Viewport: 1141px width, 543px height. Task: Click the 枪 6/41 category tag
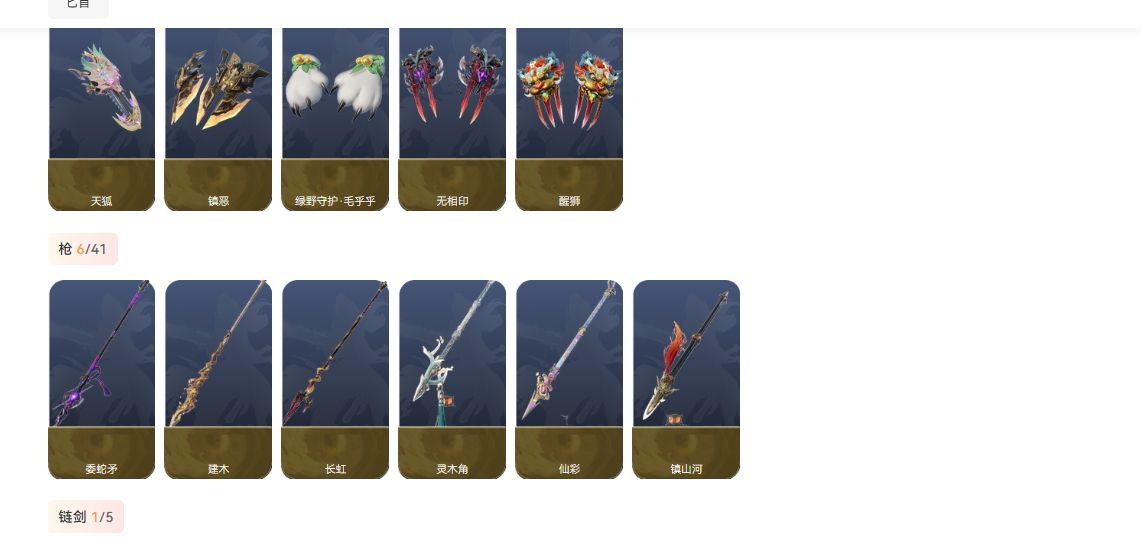coord(83,249)
